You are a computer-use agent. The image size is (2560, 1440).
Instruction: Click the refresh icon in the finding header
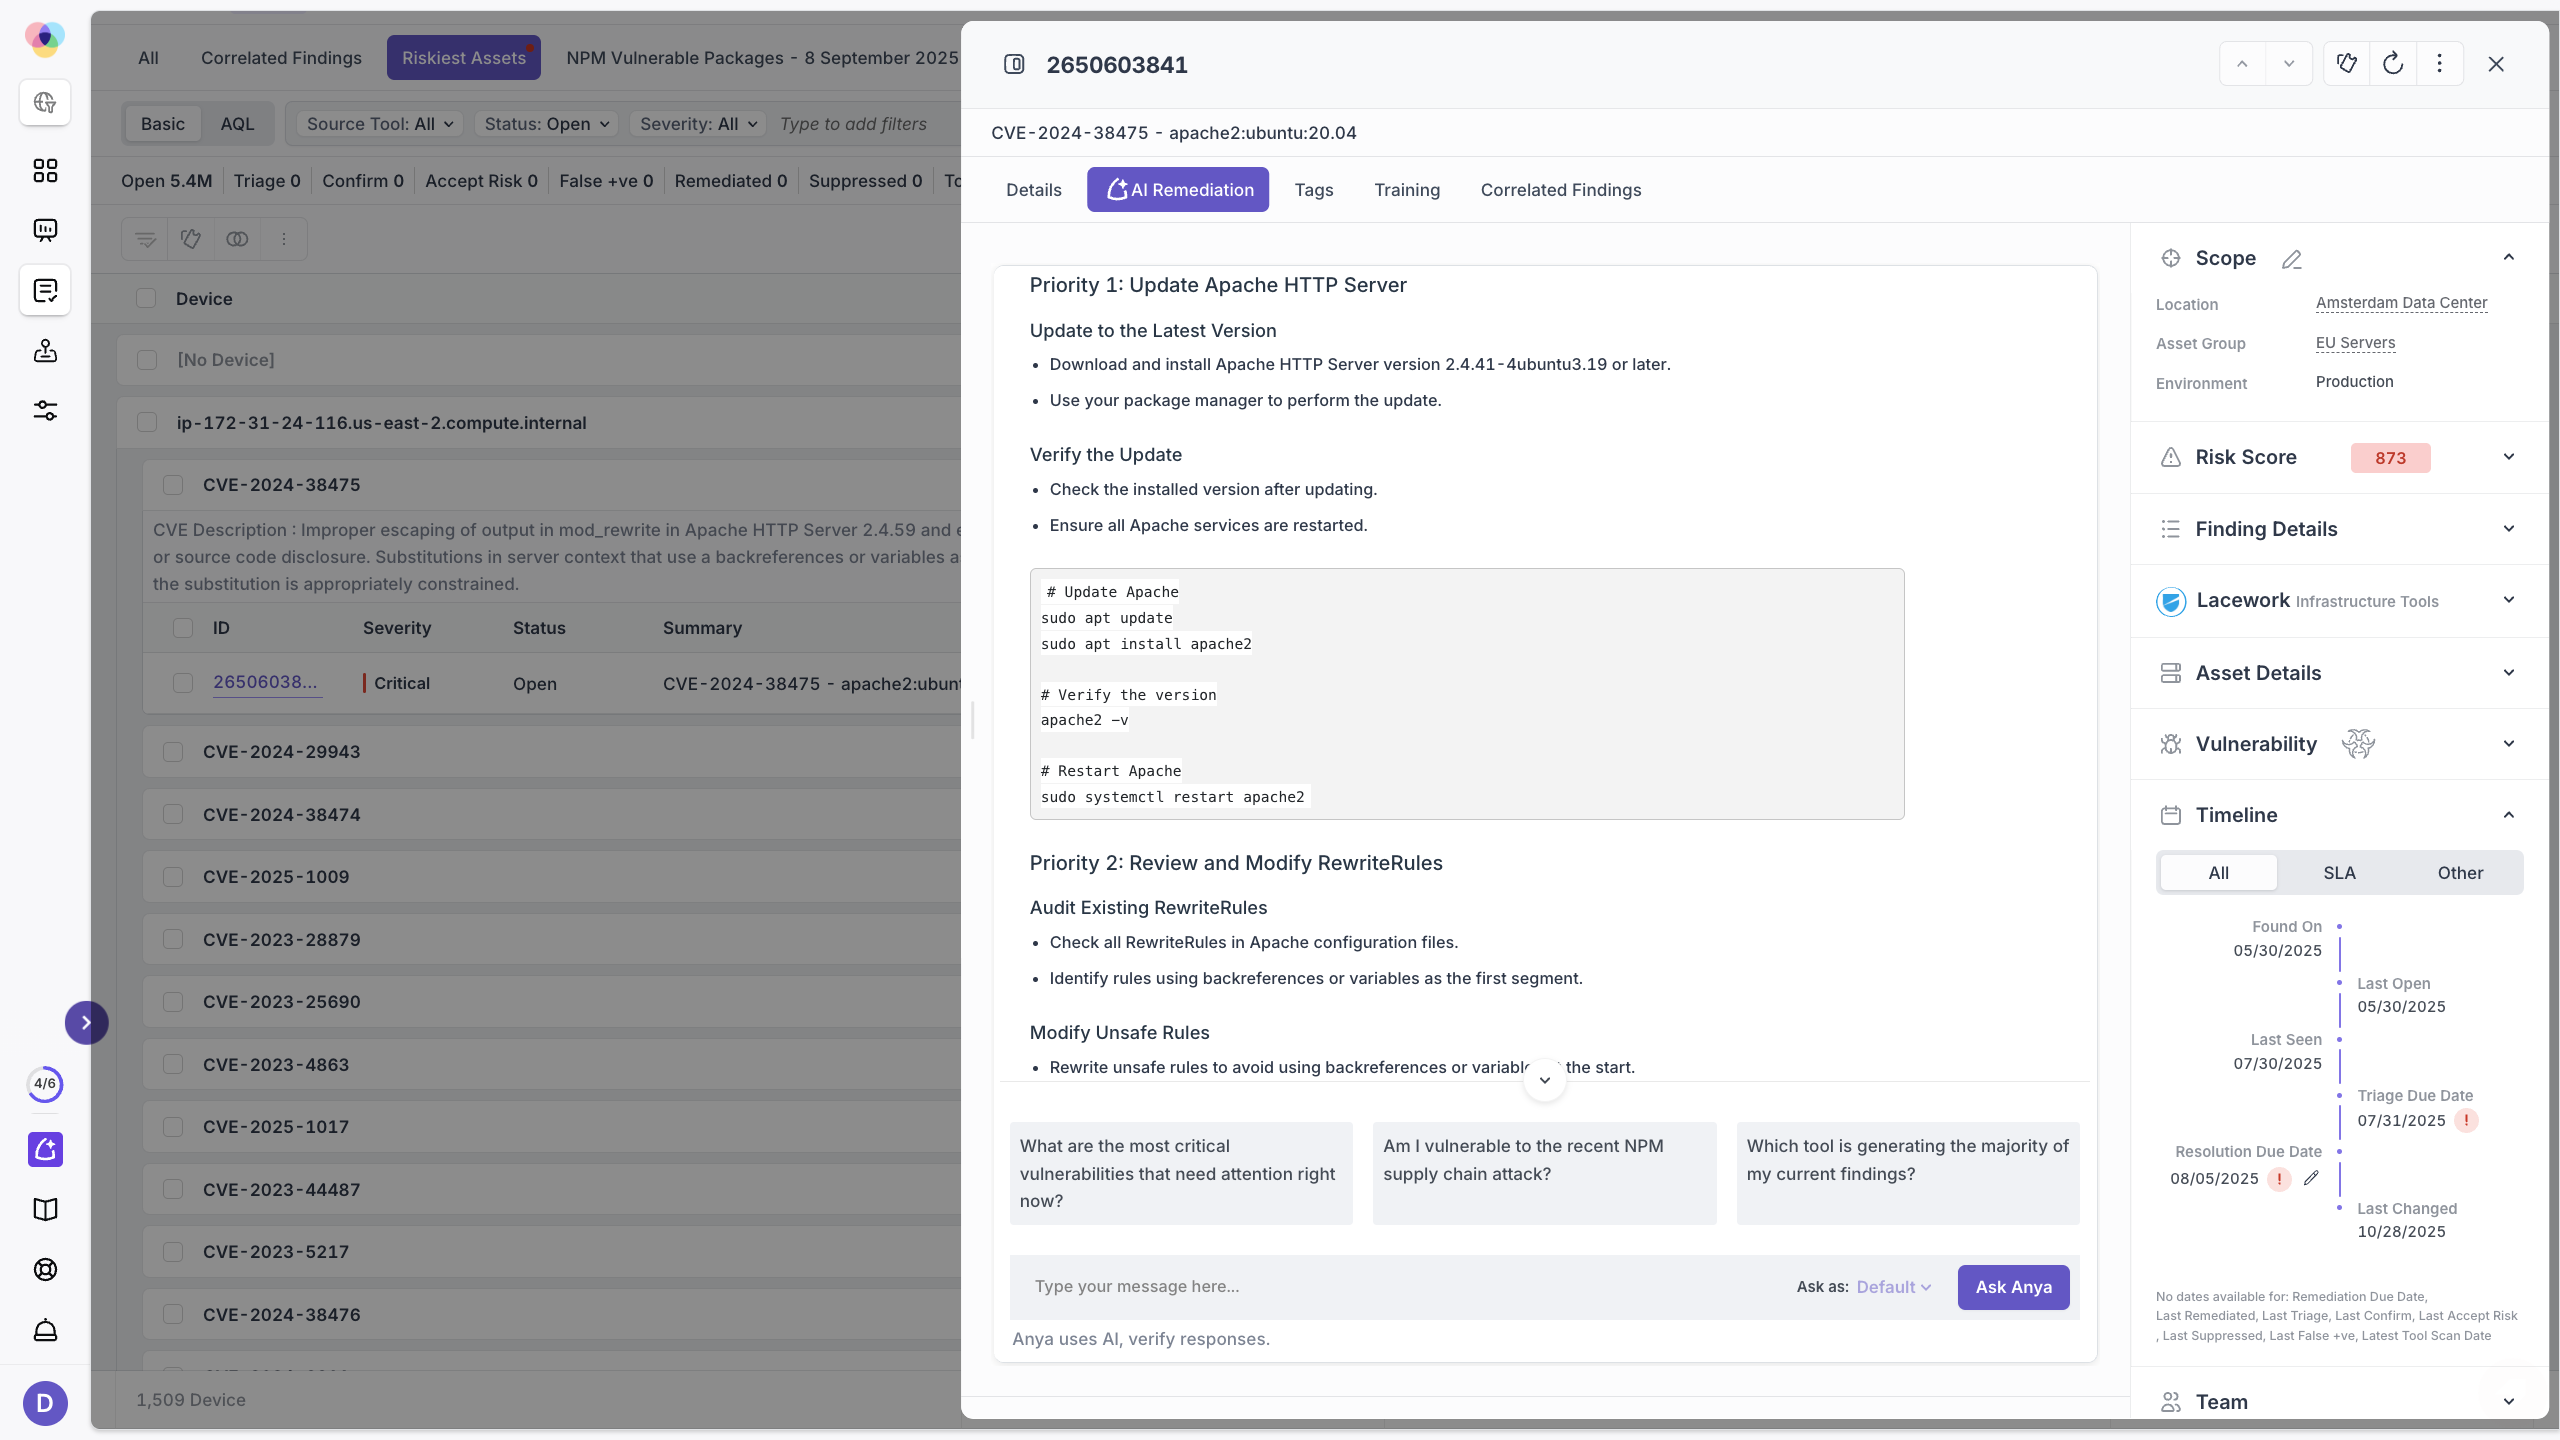coord(2393,64)
